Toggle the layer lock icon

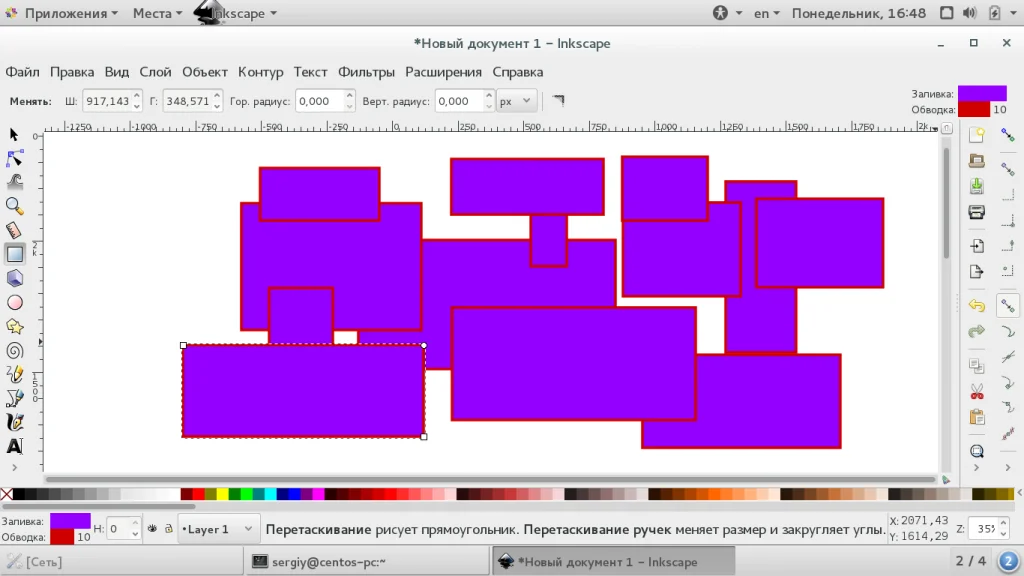click(x=168, y=528)
